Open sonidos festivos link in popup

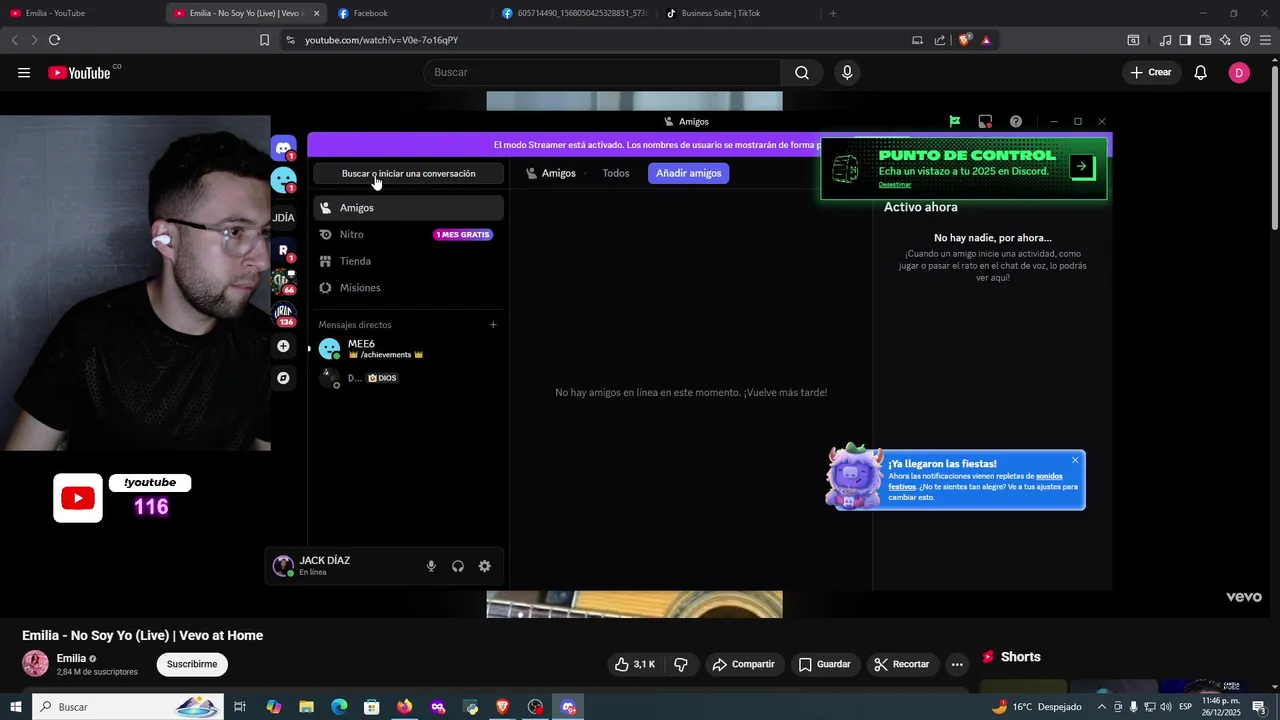(x=1049, y=476)
